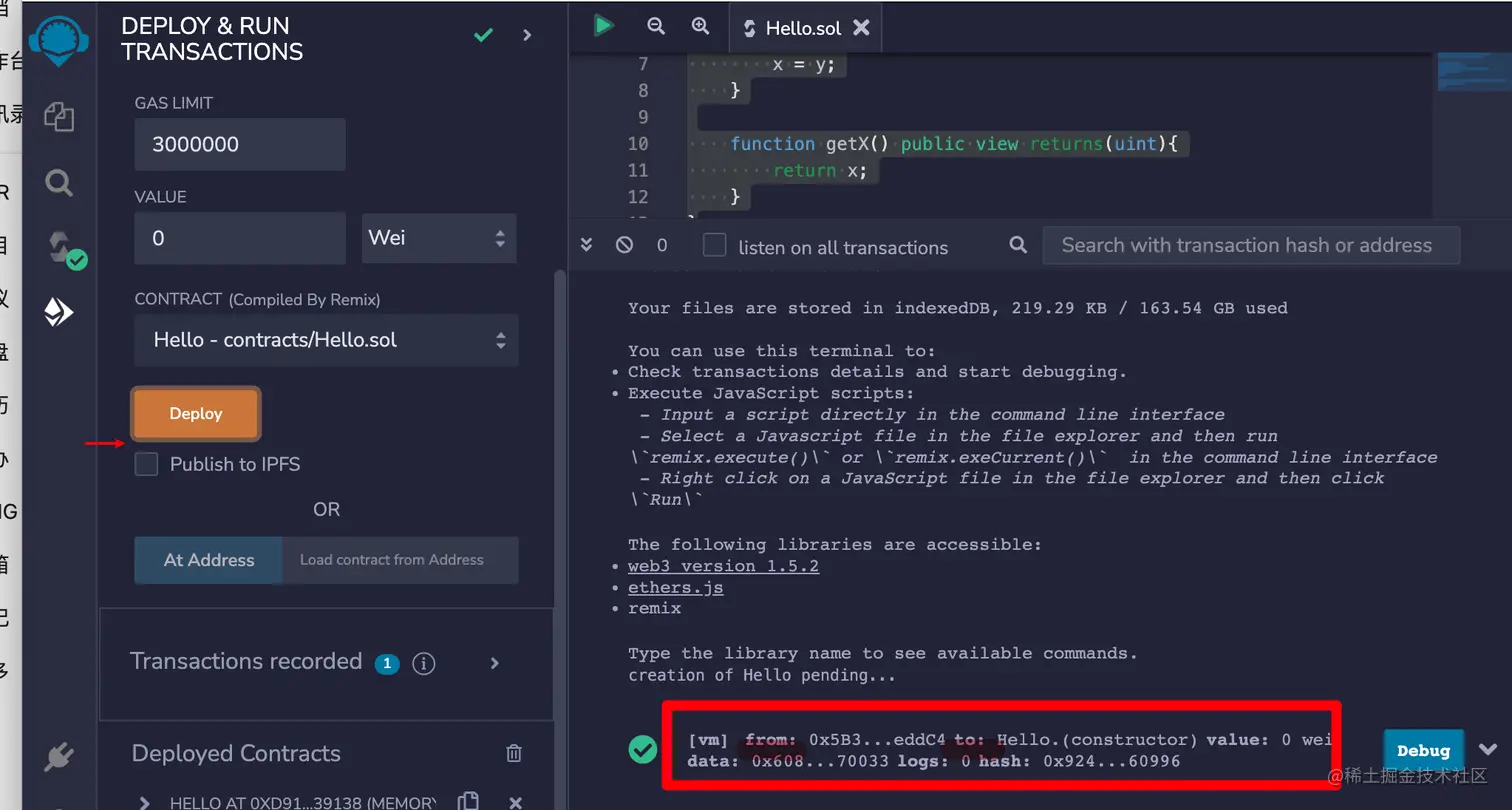The height and width of the screenshot is (810, 1512).
Task: Focus the Gas Limit field showing 3000000
Action: pos(240,144)
